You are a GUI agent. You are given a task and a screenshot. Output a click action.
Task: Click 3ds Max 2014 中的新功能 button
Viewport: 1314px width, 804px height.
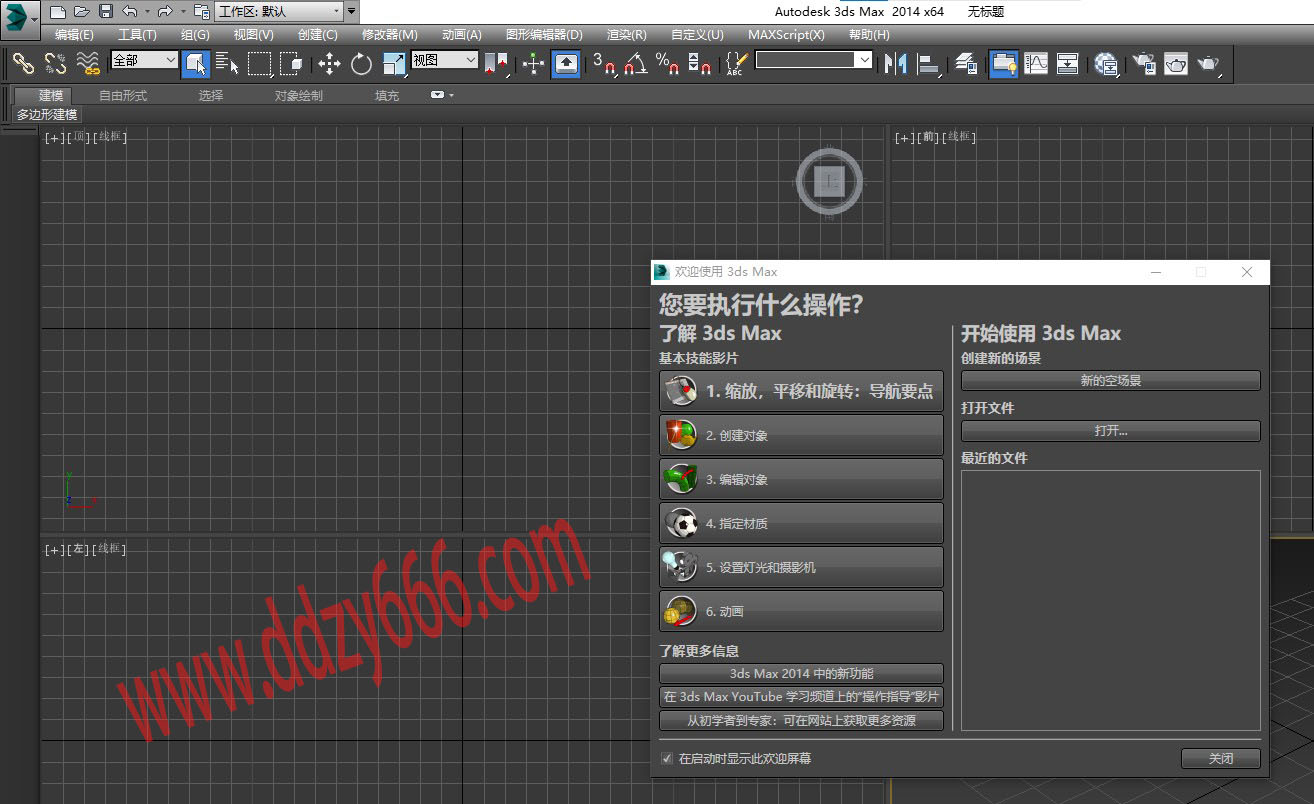pos(801,674)
